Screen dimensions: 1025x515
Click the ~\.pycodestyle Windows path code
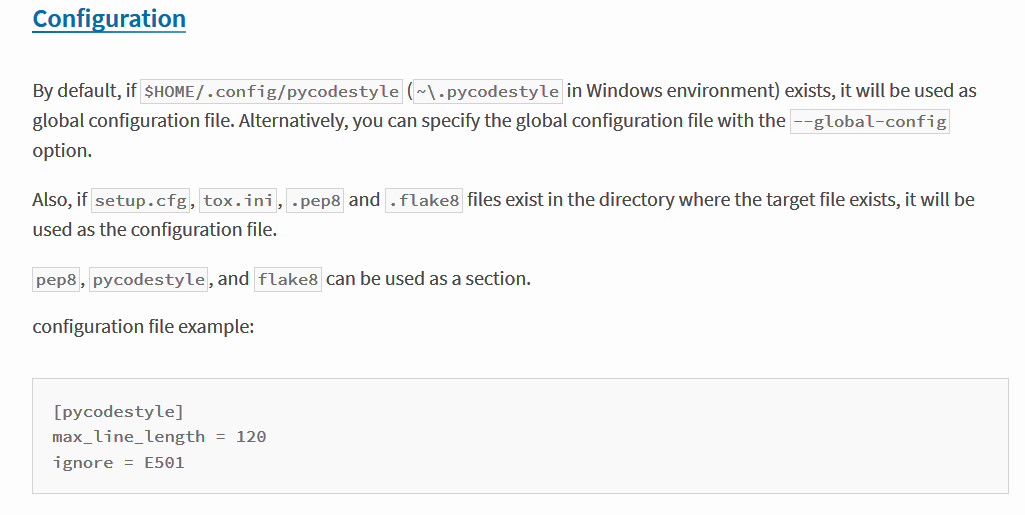click(x=487, y=91)
